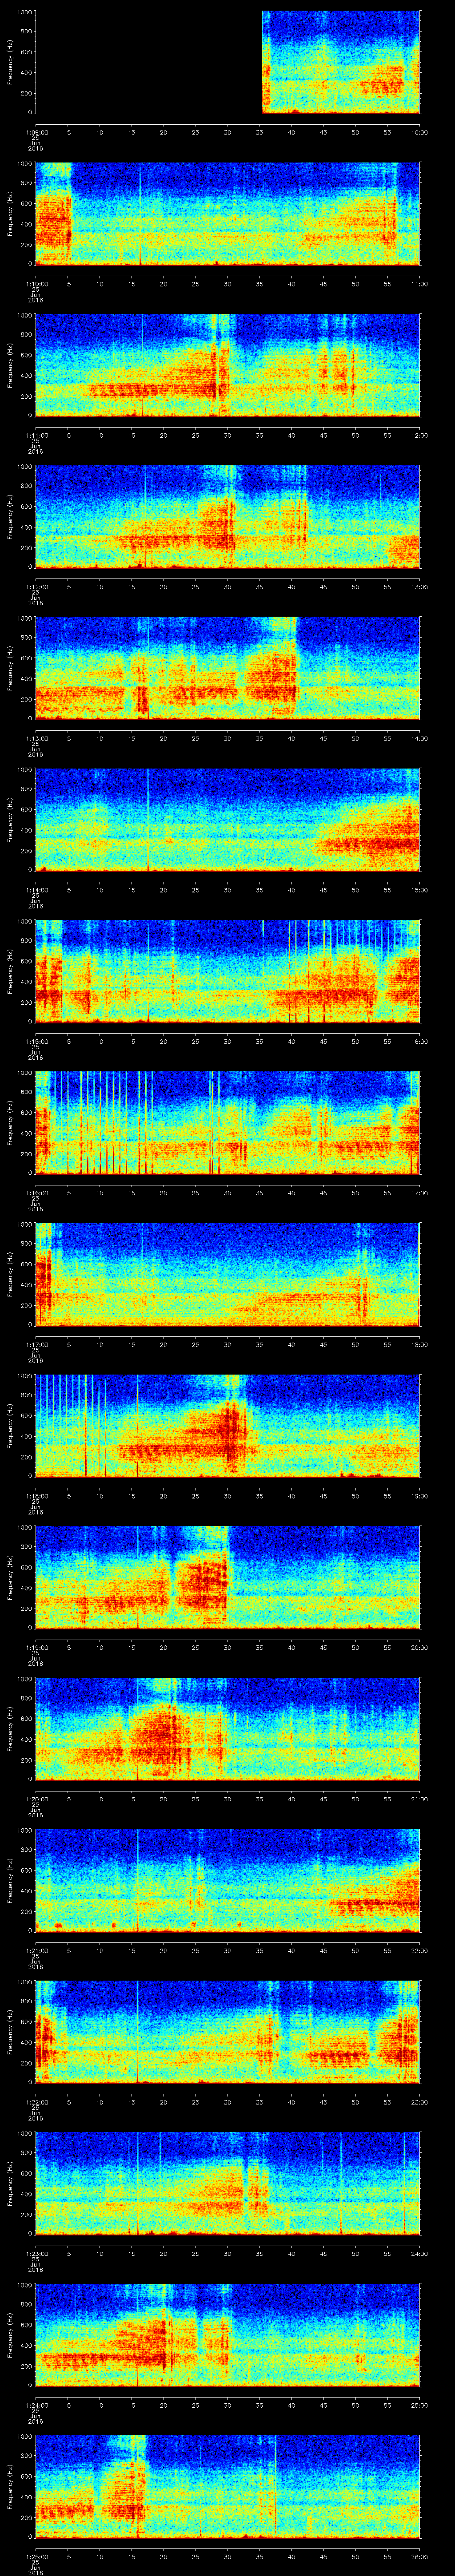The width and height of the screenshot is (455, 2576).
Task: Select the spectrogram panel starting at 1:15:00
Action: [228, 970]
